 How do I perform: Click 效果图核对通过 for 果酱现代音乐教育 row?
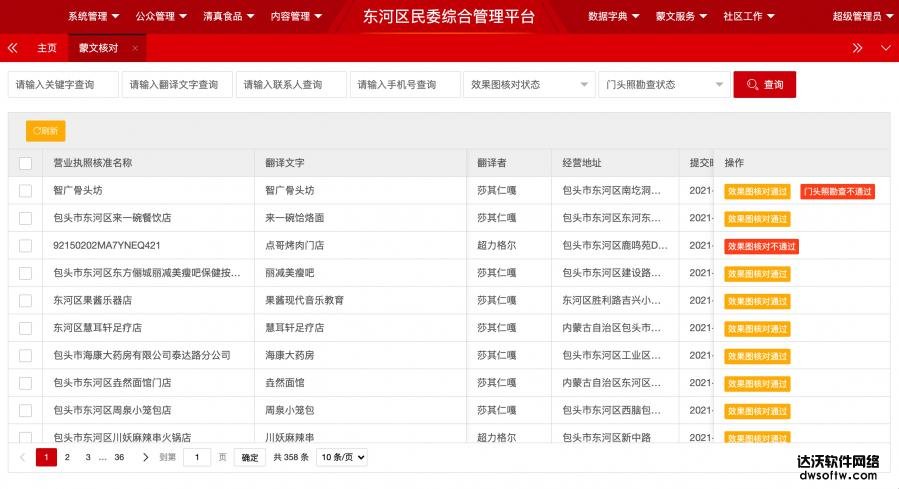pyautogui.click(x=757, y=302)
